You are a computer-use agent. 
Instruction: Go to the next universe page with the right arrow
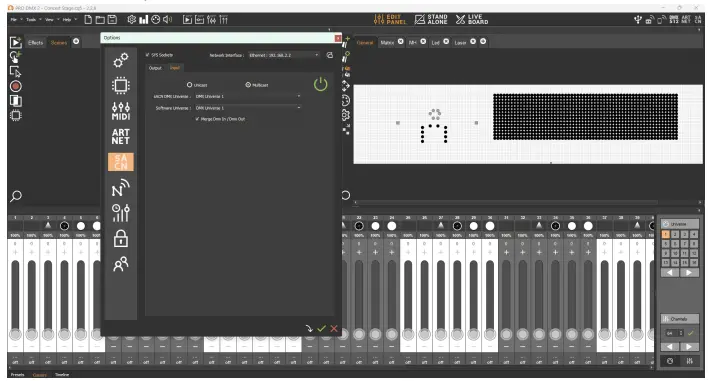[x=689, y=272]
